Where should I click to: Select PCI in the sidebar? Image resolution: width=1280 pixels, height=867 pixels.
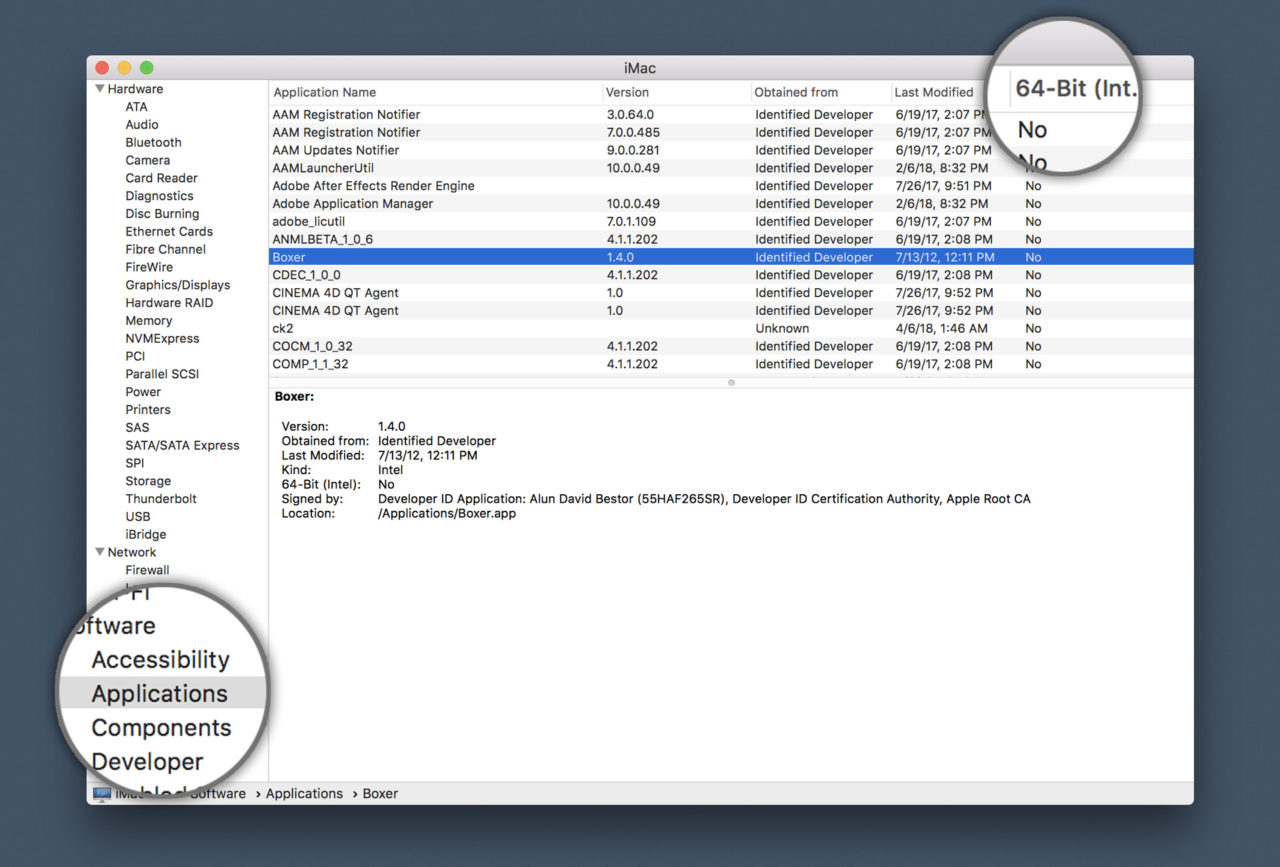coord(135,356)
